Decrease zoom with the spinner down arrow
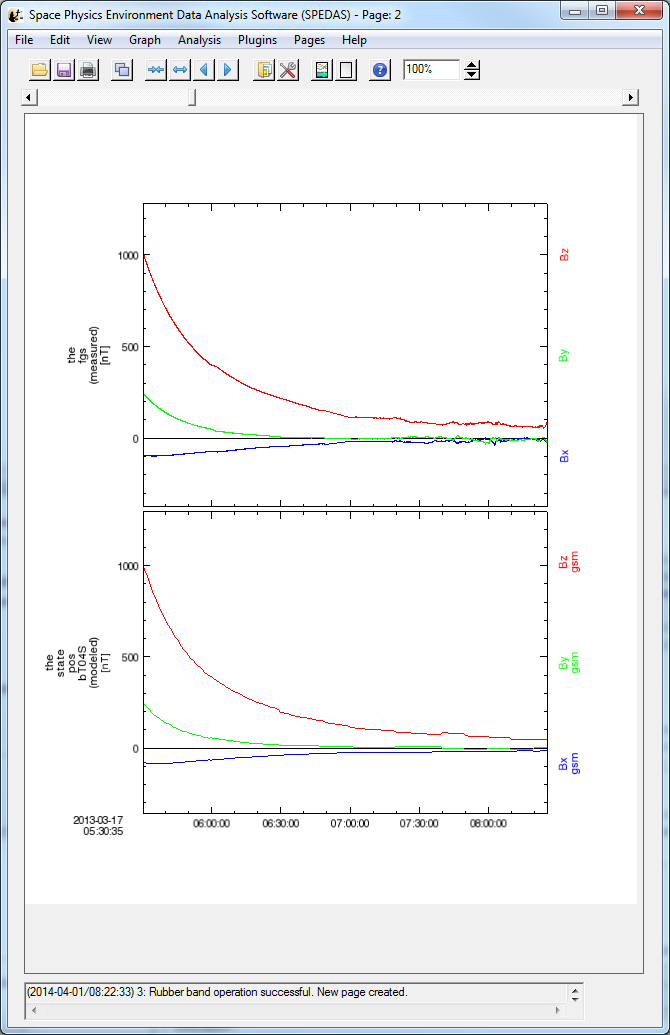 click(473, 75)
